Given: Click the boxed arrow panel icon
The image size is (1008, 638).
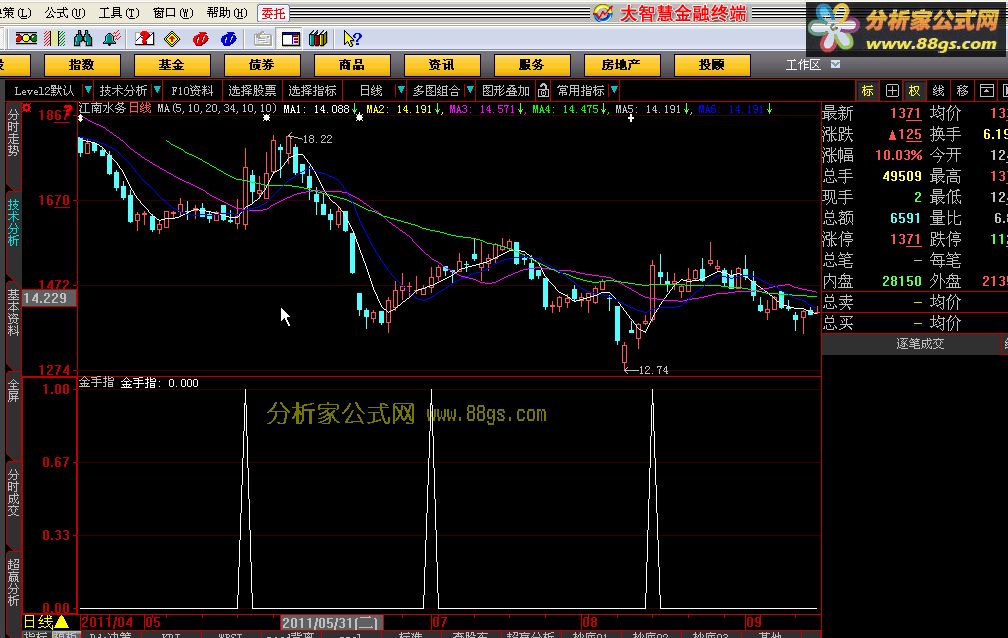Looking at the screenshot, I should 987,91.
